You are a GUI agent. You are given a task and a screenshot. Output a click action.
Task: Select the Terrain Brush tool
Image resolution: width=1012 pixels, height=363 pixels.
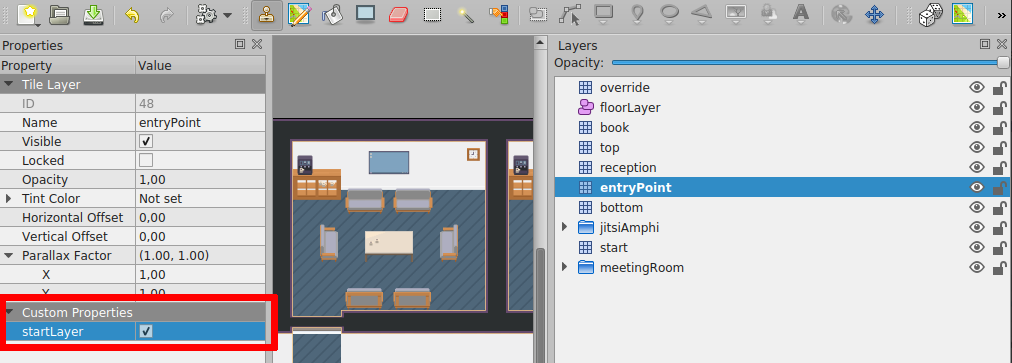coord(299,14)
